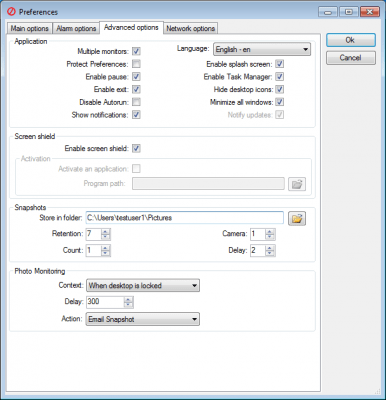Increase the Photo Monitoring Delay of 300
The height and width of the screenshot is (400, 386).
click(x=128, y=299)
